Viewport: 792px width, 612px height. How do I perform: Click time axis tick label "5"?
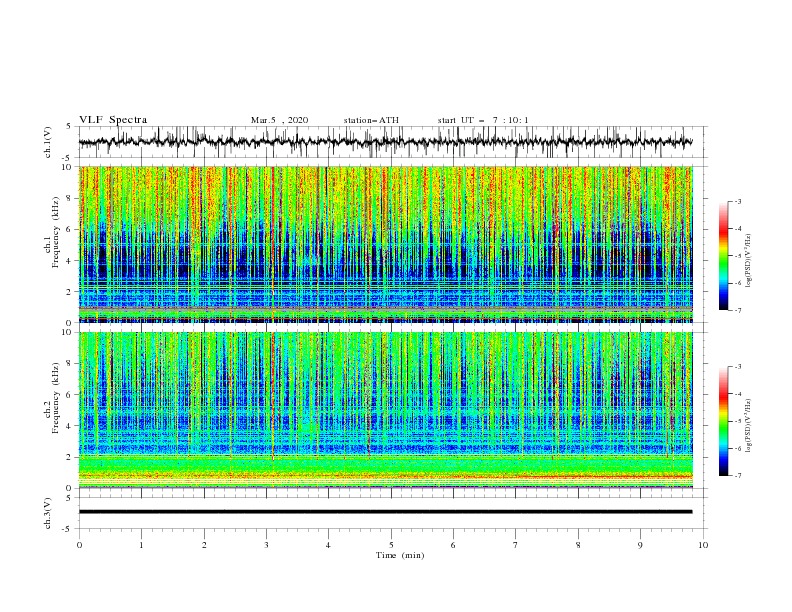coord(391,545)
